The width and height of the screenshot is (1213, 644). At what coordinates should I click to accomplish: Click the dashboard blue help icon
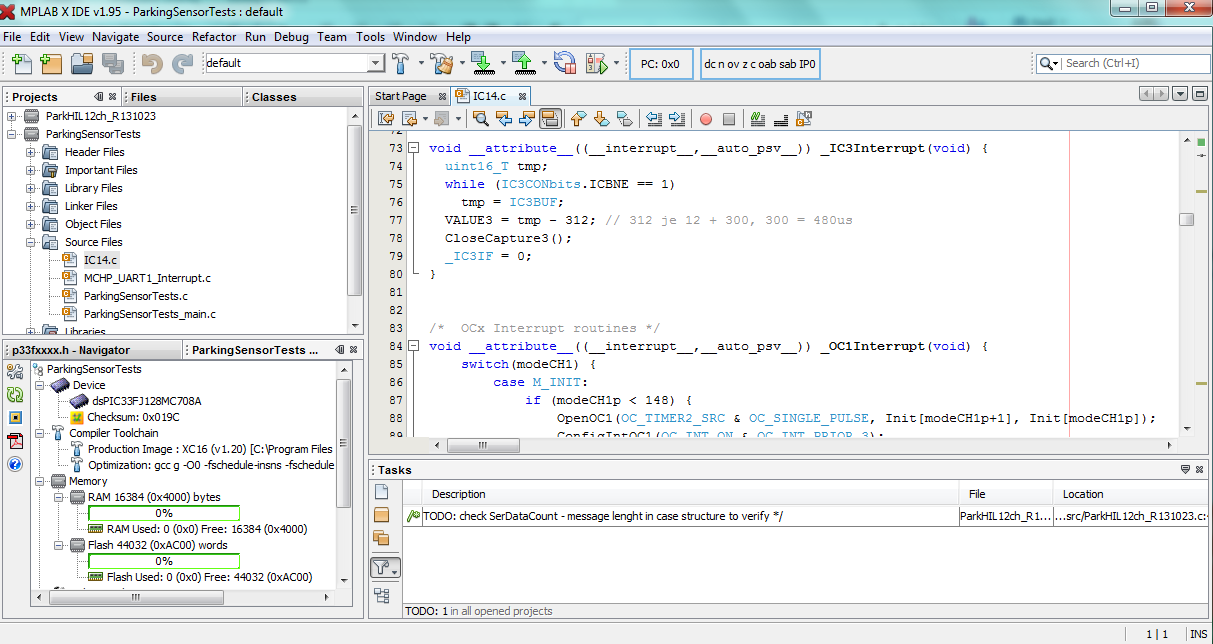[15, 464]
